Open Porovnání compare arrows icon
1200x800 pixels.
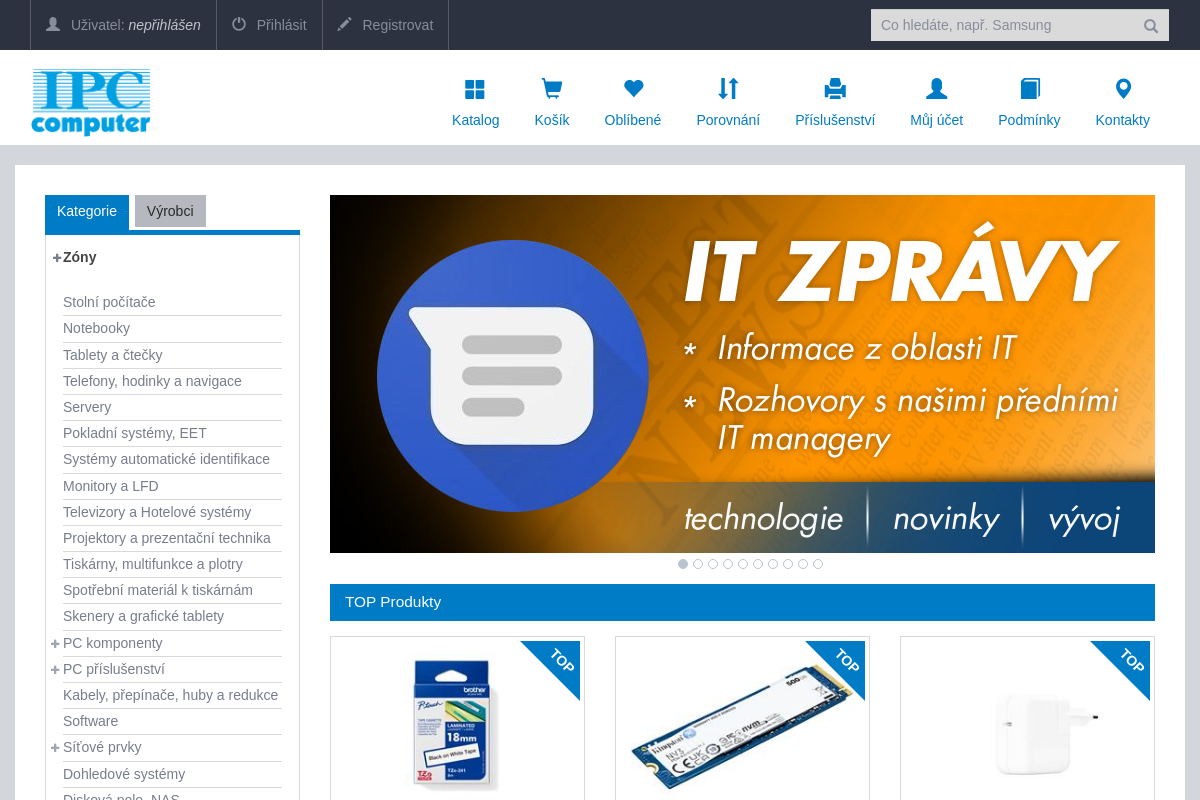click(728, 89)
